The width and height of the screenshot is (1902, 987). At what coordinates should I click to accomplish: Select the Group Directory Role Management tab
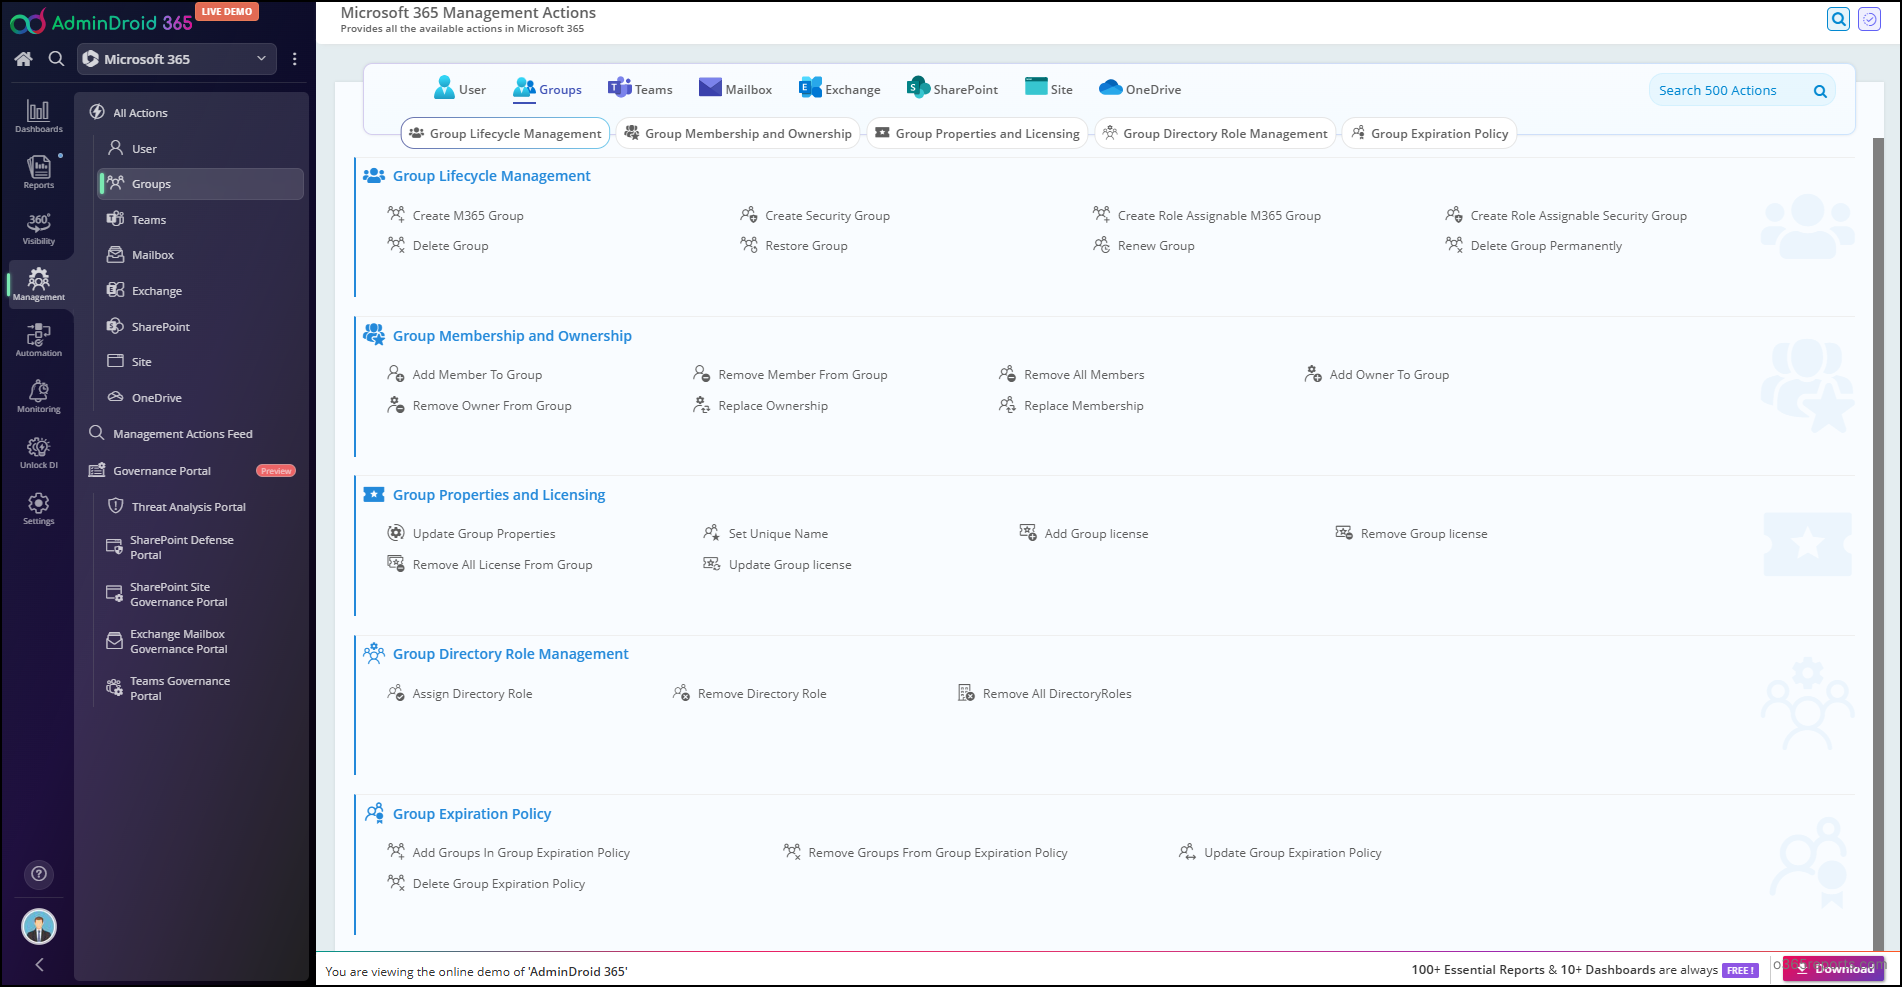click(x=1215, y=133)
